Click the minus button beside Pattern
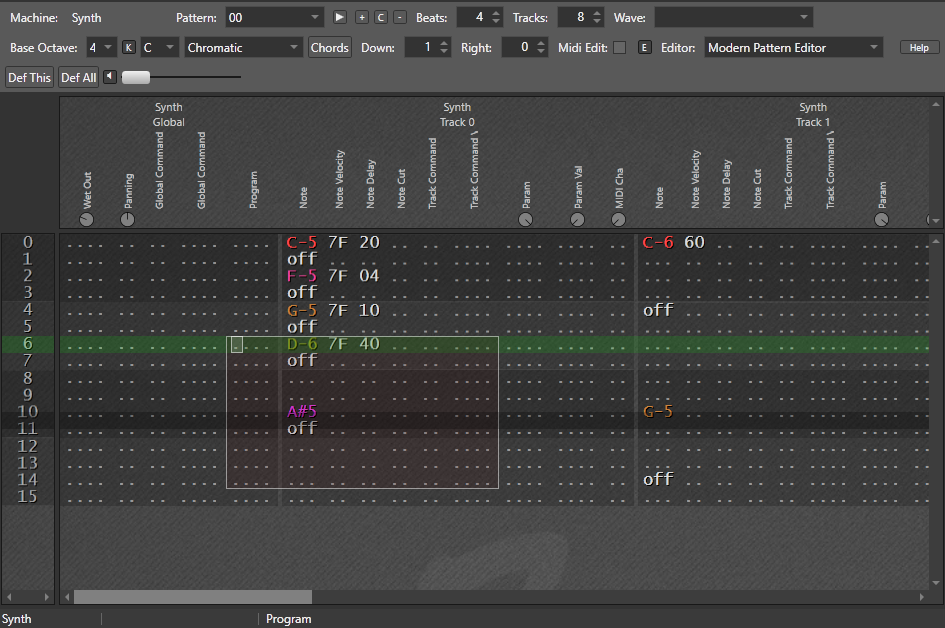This screenshot has width=945, height=628. [x=400, y=17]
